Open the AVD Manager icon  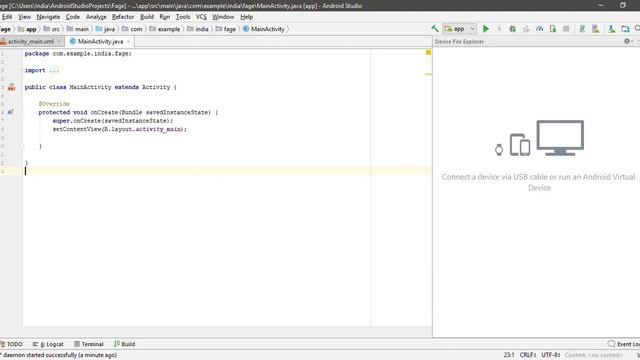point(596,29)
